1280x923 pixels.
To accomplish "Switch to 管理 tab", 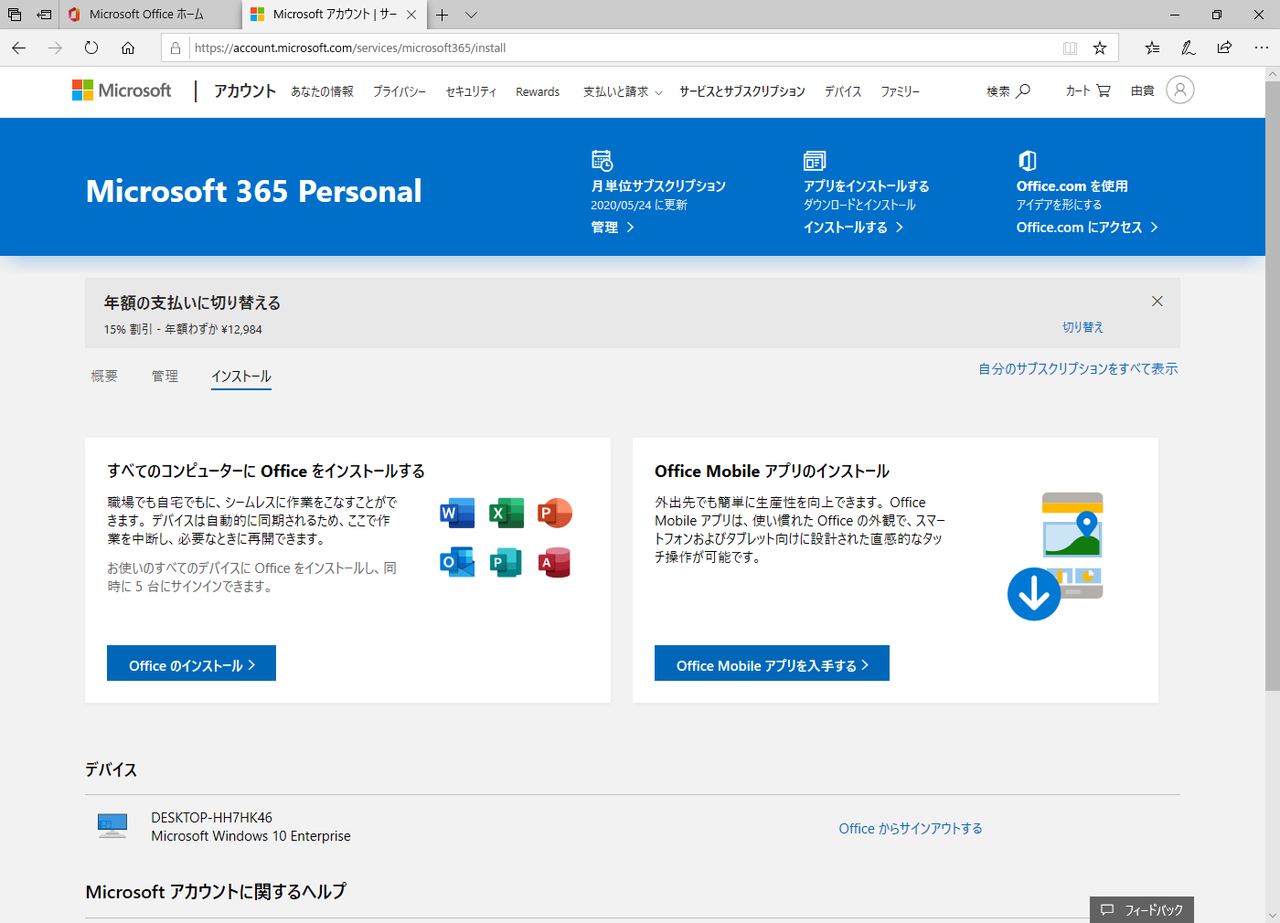I will [x=165, y=377].
